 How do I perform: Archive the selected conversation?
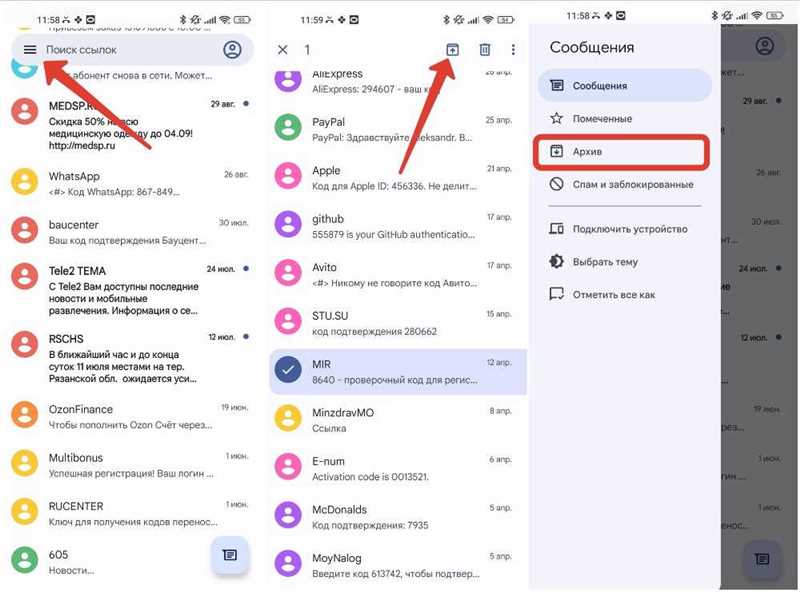[x=453, y=50]
